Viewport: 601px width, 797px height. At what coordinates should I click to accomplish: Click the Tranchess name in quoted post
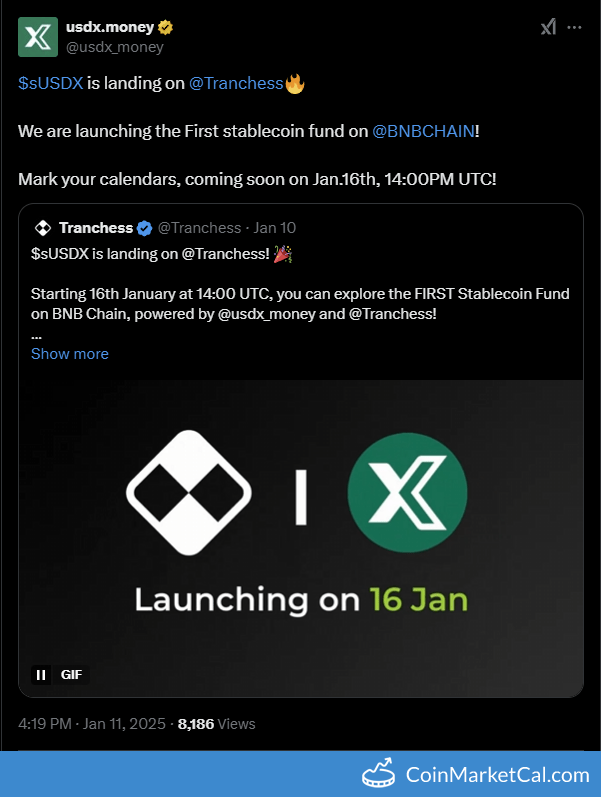click(96, 228)
